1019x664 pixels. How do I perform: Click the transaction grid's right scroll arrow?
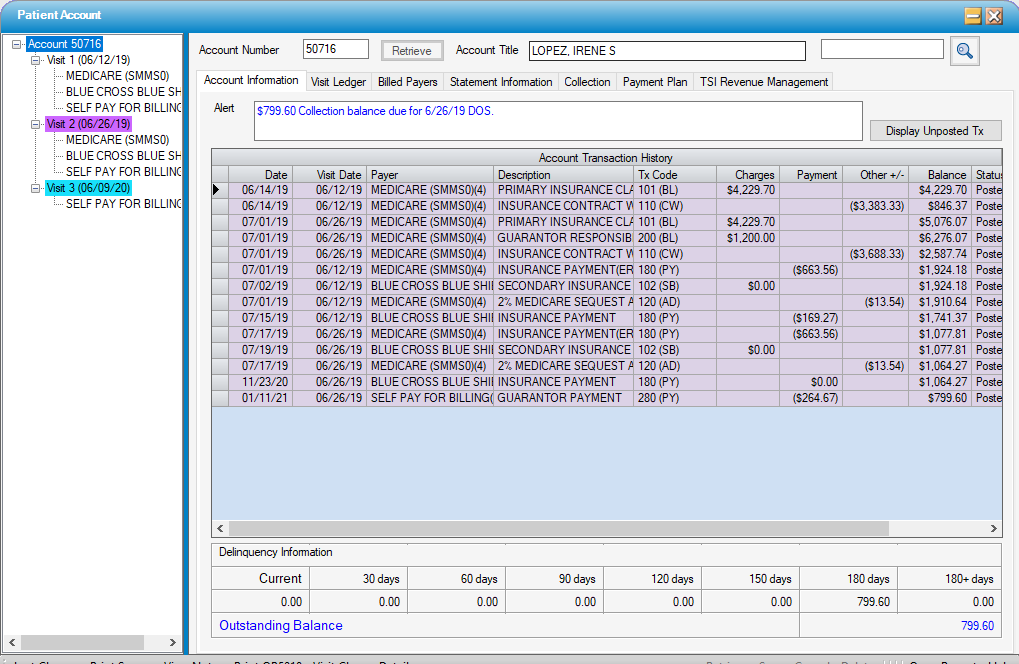coord(993,528)
